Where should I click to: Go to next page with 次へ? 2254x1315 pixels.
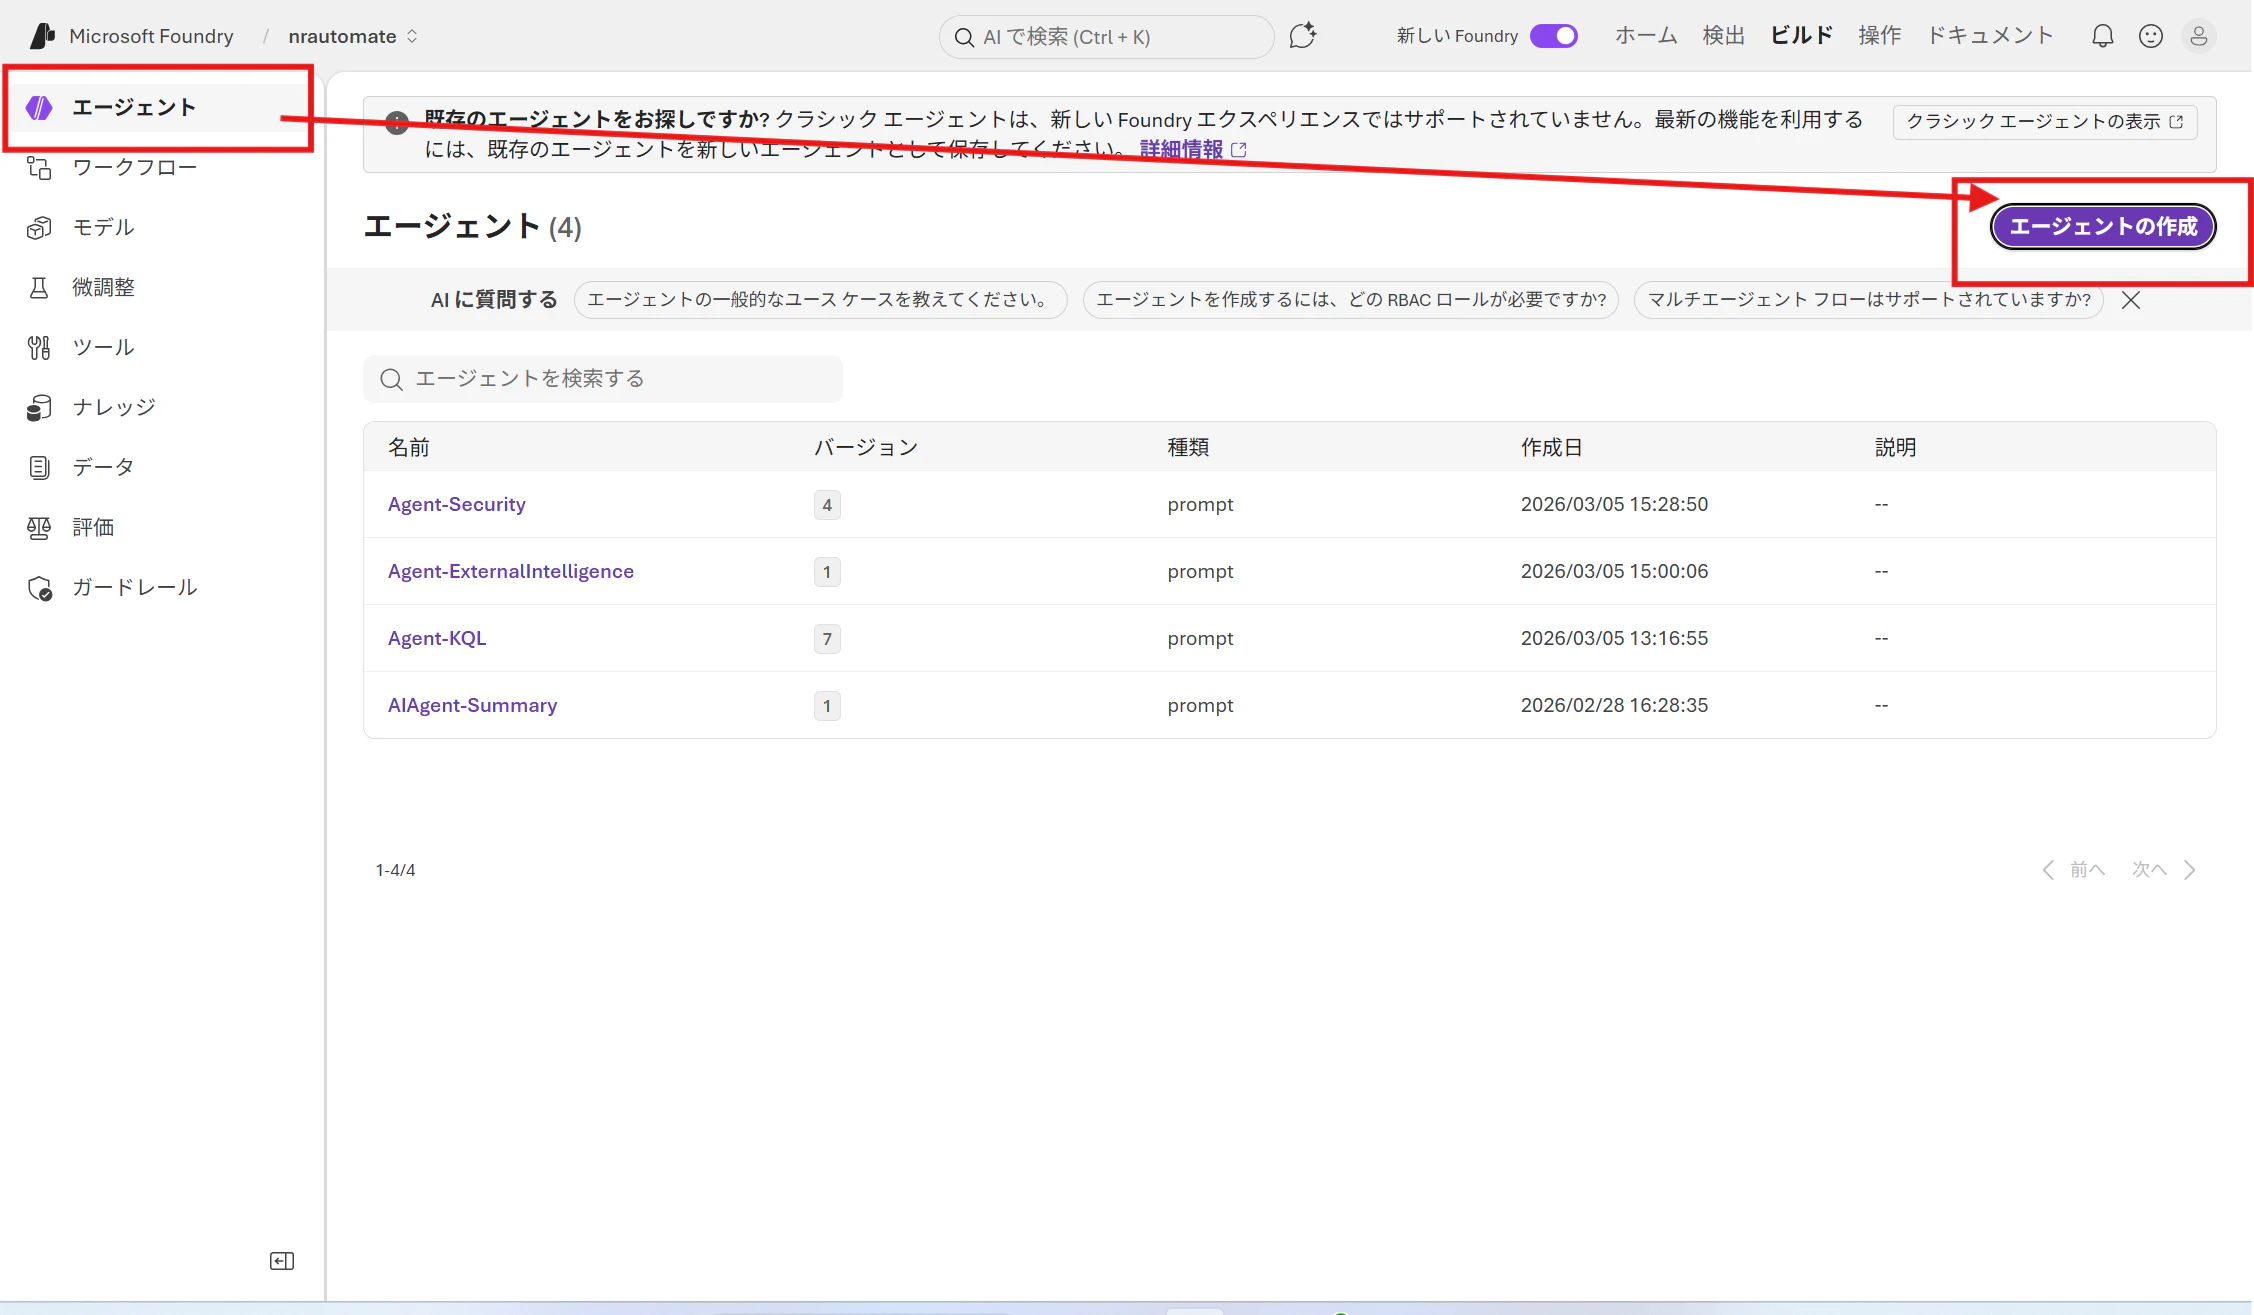click(2162, 870)
